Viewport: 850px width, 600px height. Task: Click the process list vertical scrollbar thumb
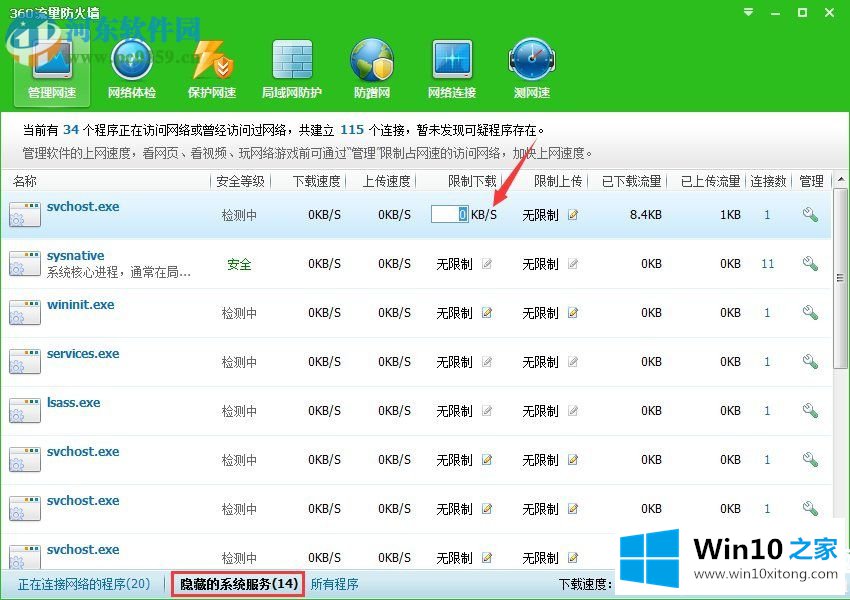(840, 278)
